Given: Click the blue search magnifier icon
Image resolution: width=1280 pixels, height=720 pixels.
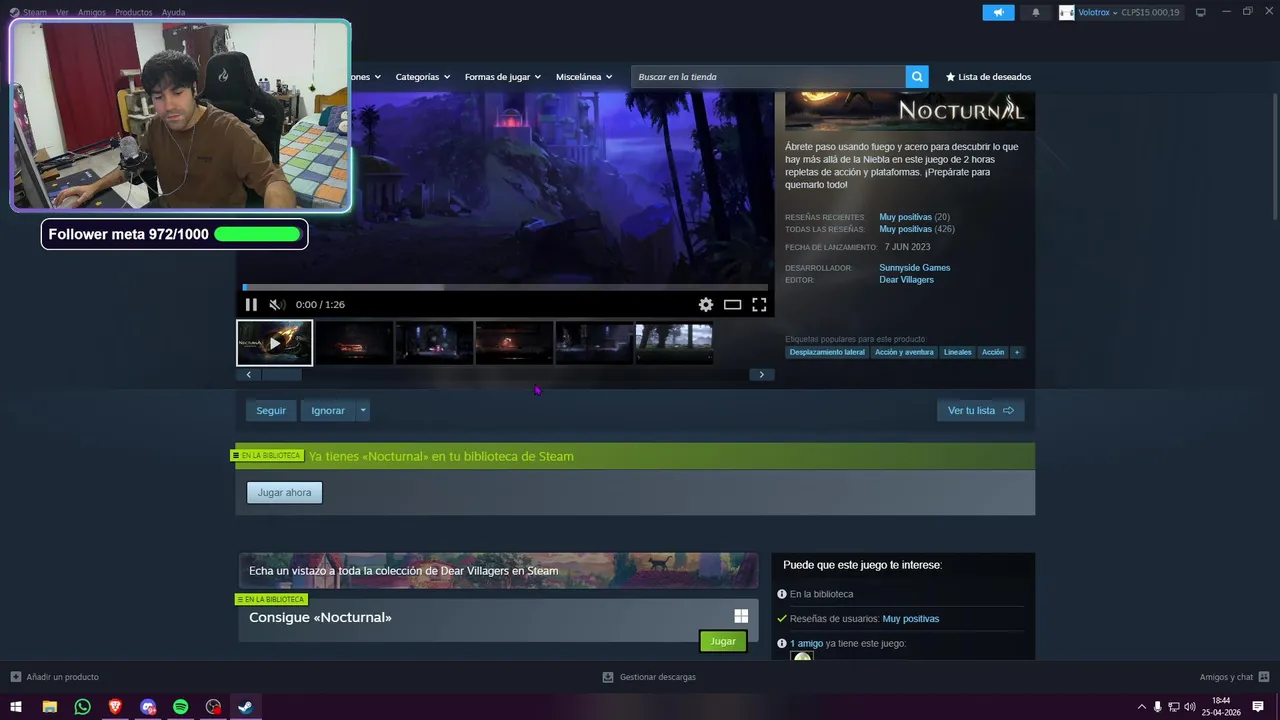Looking at the screenshot, I should [x=917, y=77].
